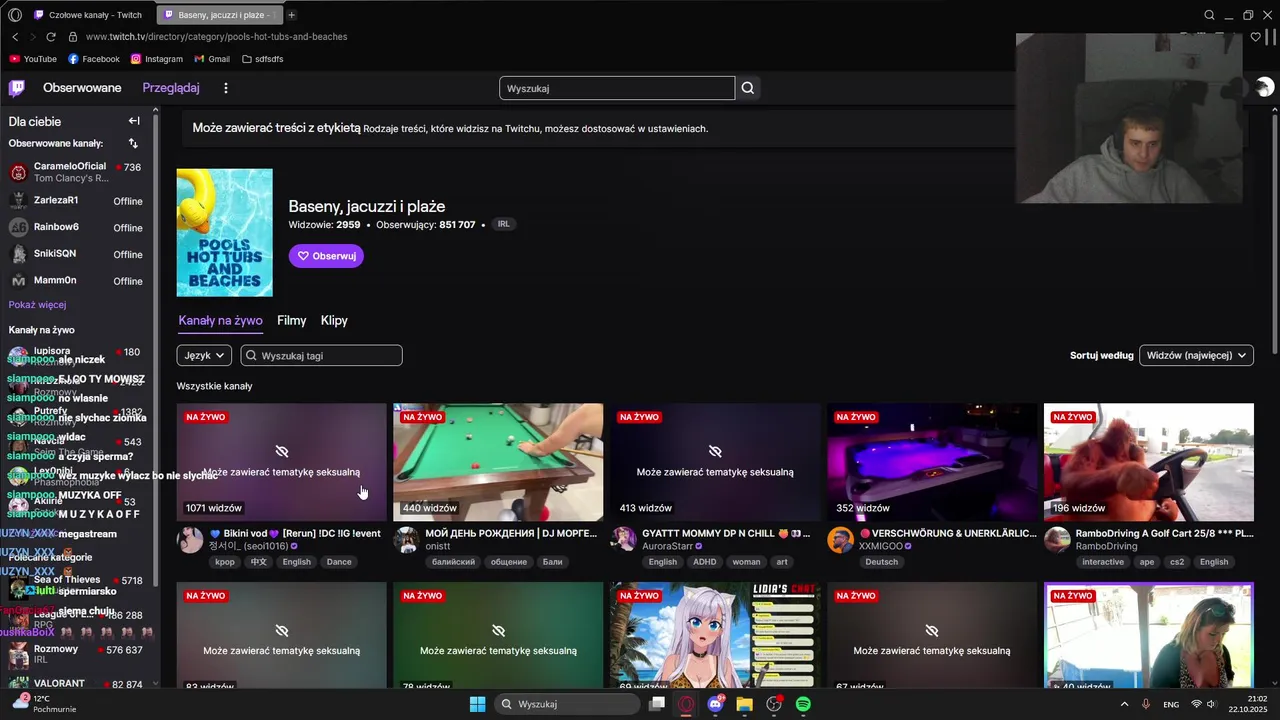Click the Opera browser menu icon
1280x720 pixels.
[14, 15]
